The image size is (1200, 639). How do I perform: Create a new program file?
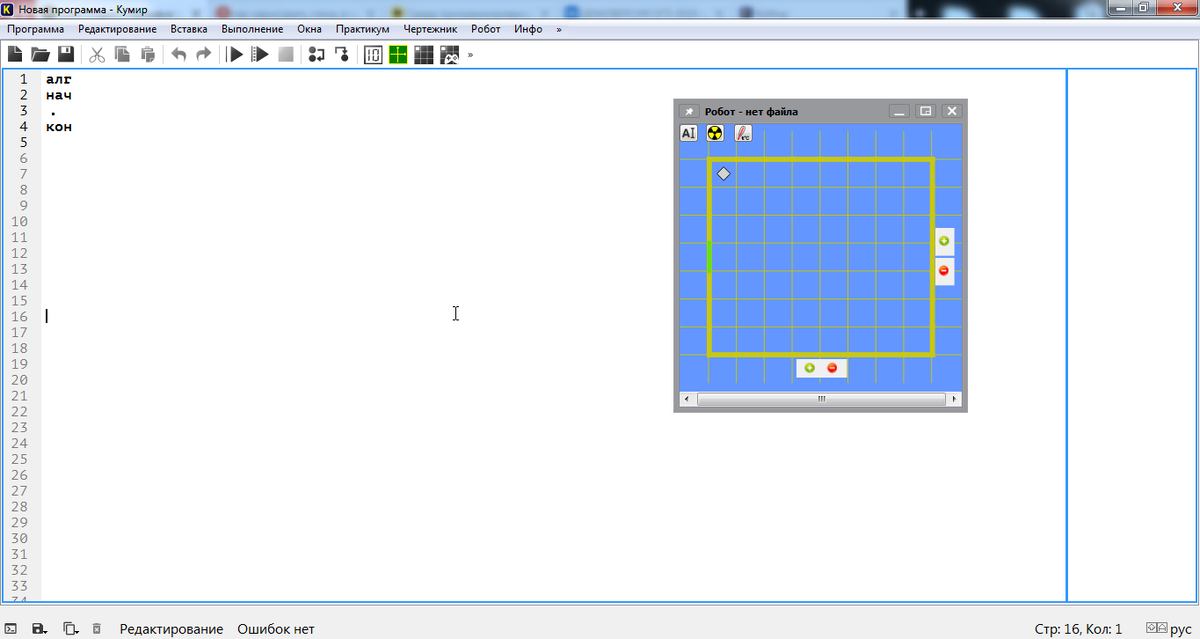point(15,54)
